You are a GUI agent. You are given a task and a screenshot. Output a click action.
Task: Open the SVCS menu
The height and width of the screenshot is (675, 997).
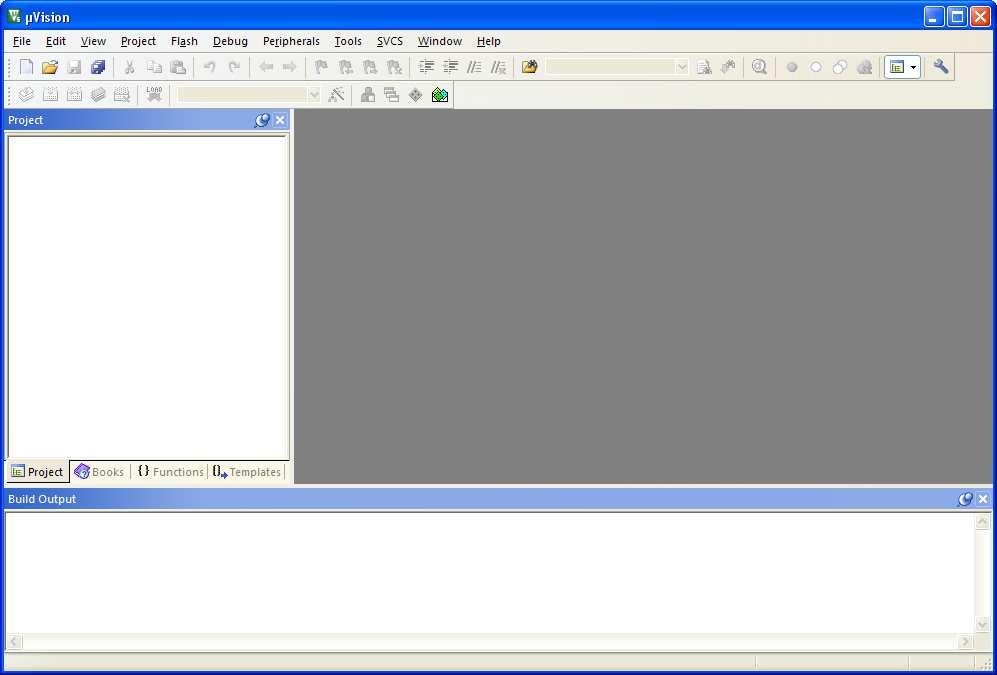point(390,41)
